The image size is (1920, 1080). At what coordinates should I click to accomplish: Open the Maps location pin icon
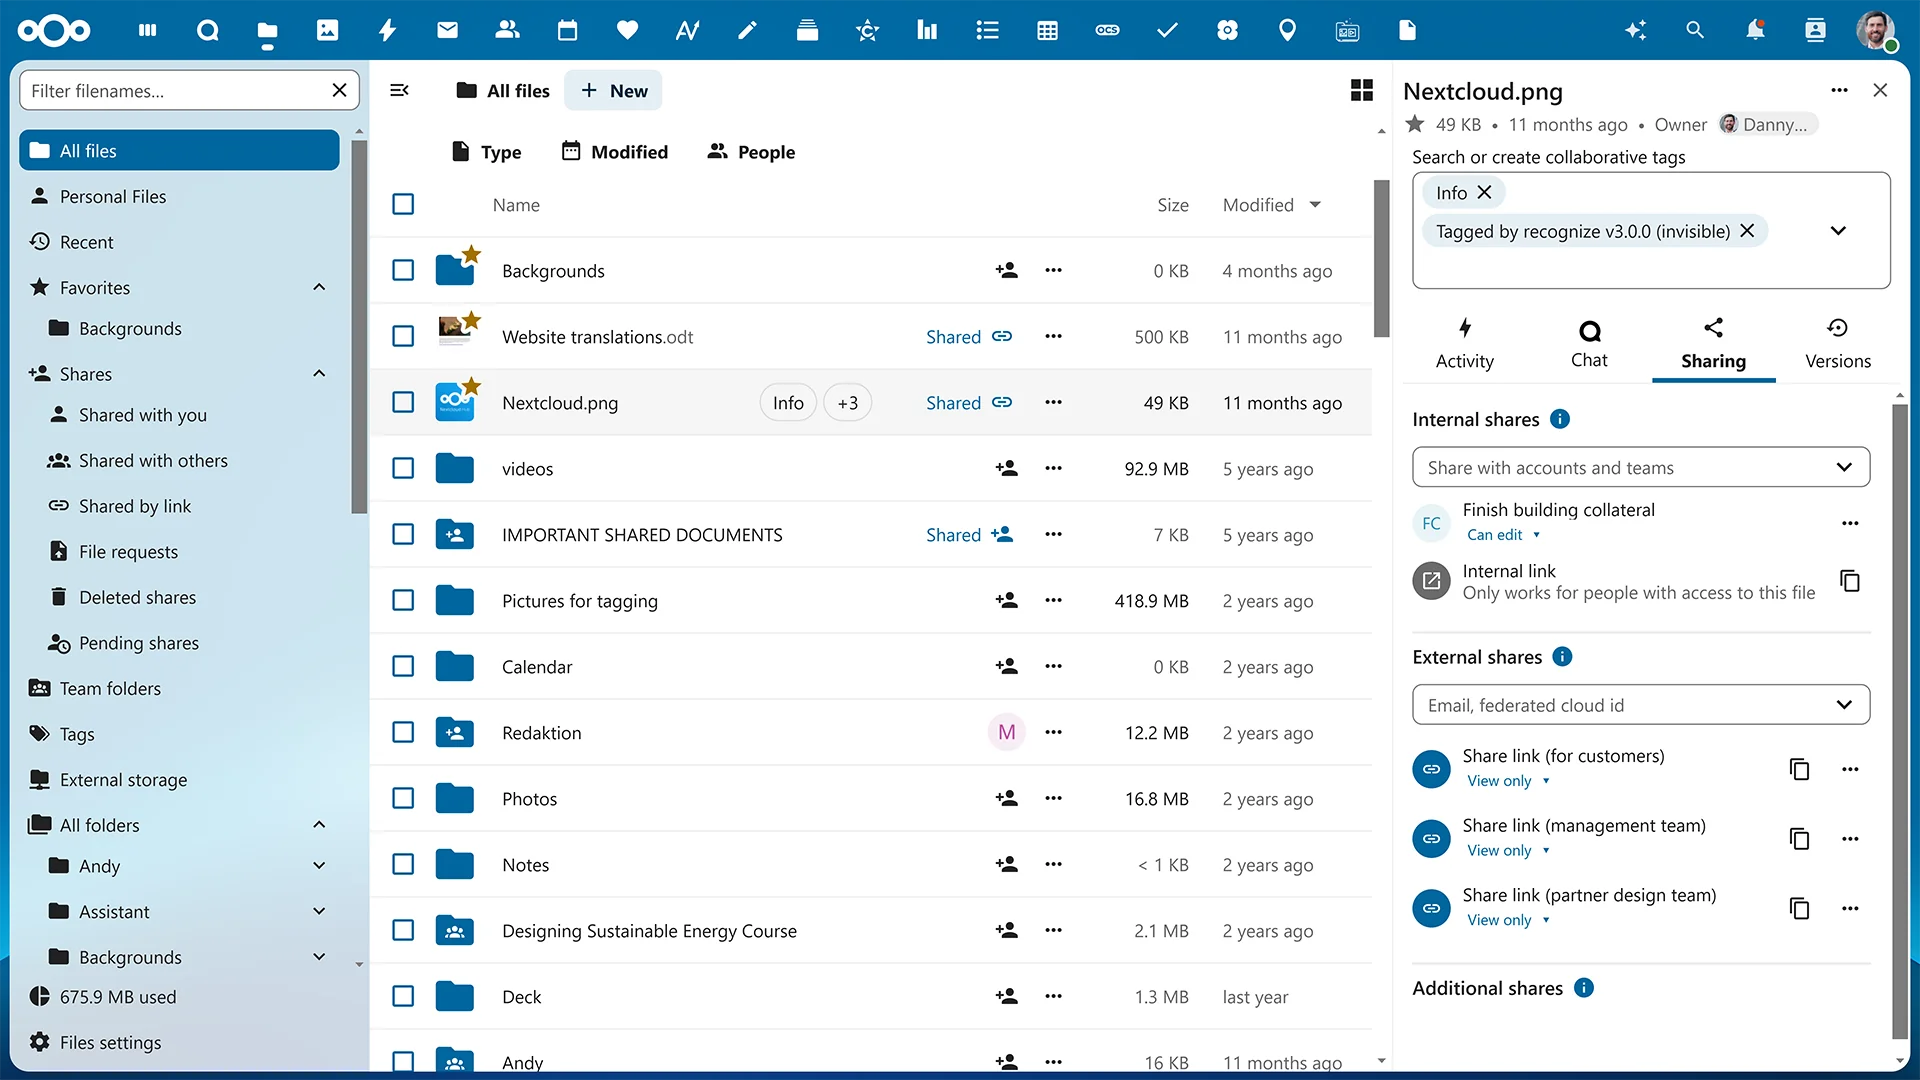click(x=1287, y=30)
